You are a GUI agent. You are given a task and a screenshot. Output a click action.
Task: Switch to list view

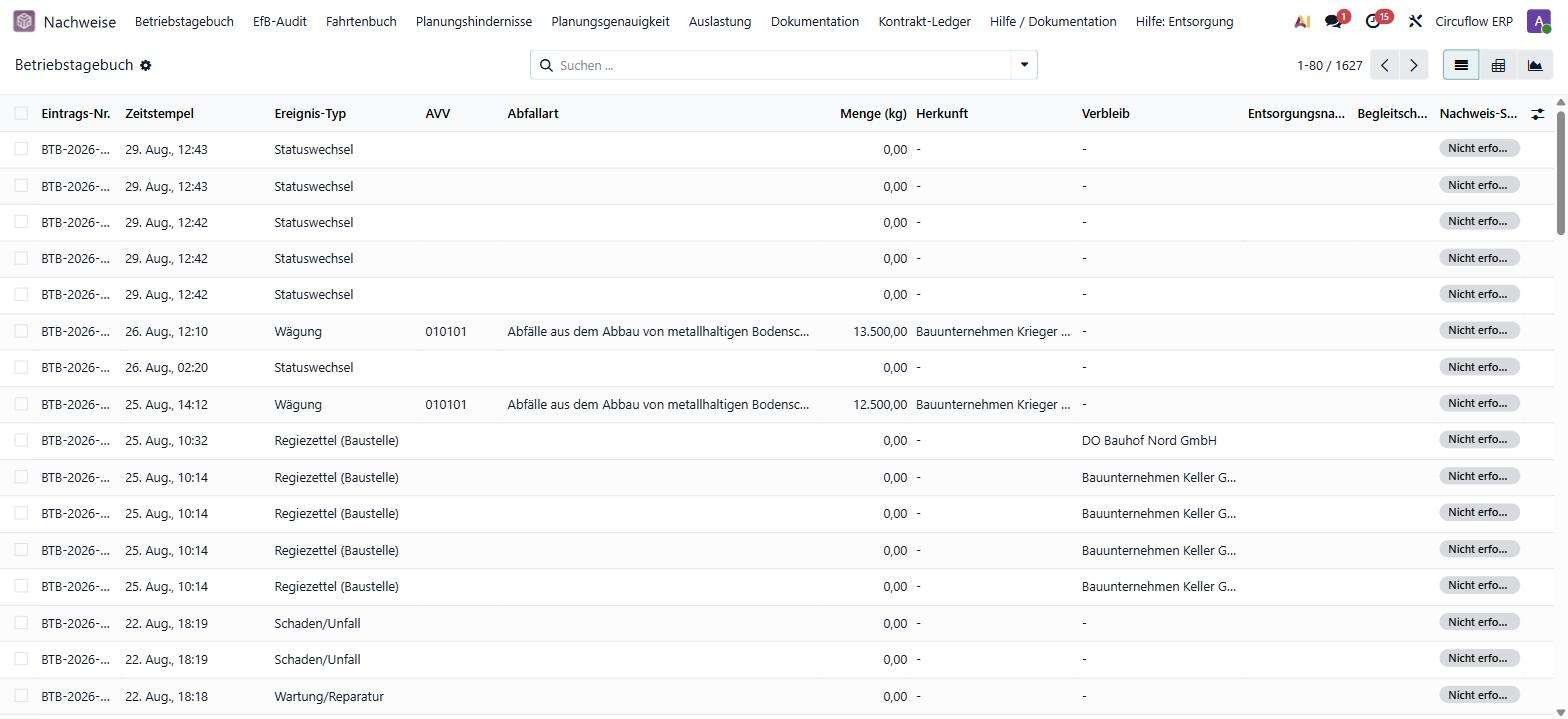(x=1461, y=65)
